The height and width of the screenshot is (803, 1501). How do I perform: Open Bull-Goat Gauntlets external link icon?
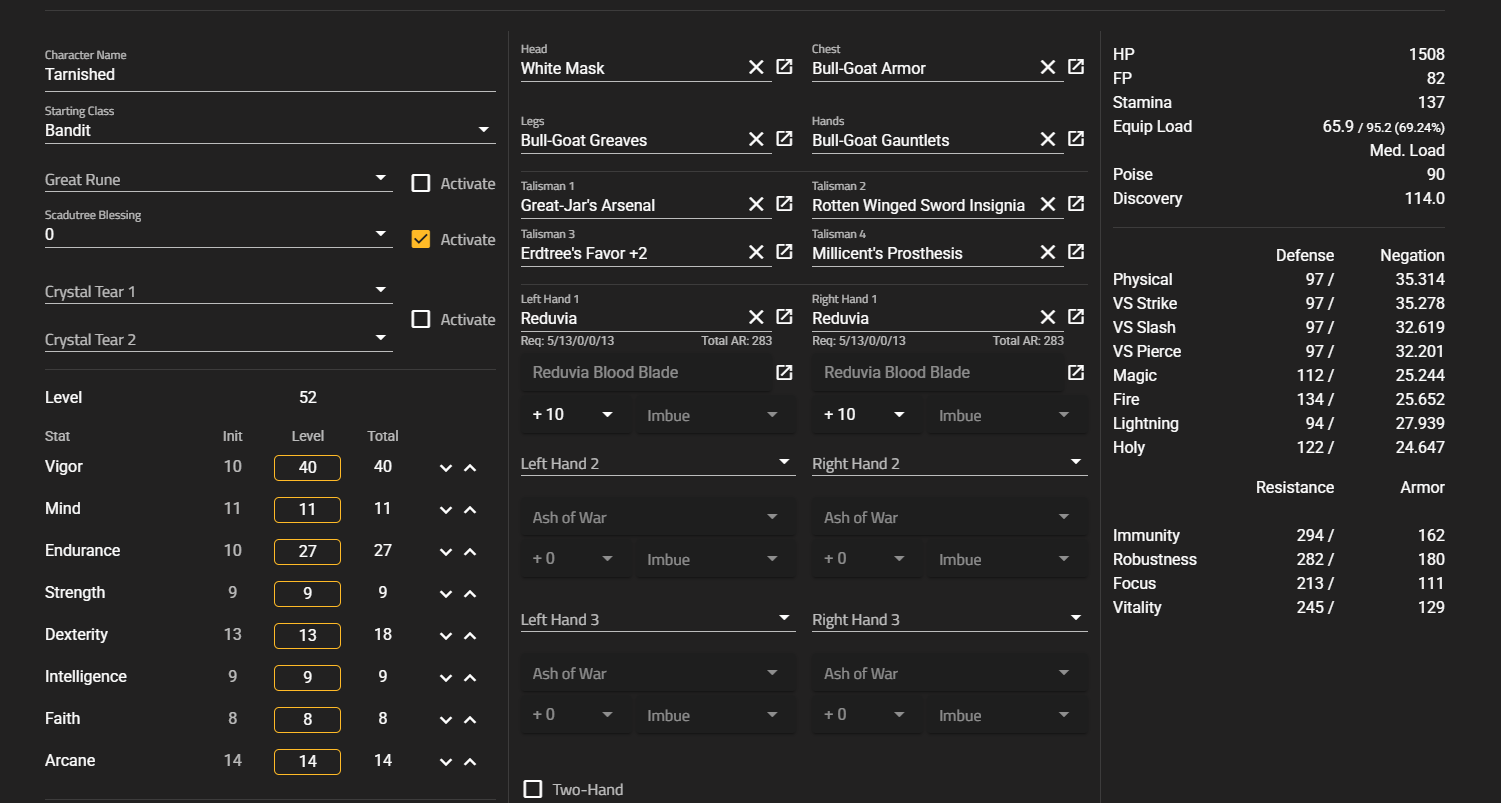1076,139
